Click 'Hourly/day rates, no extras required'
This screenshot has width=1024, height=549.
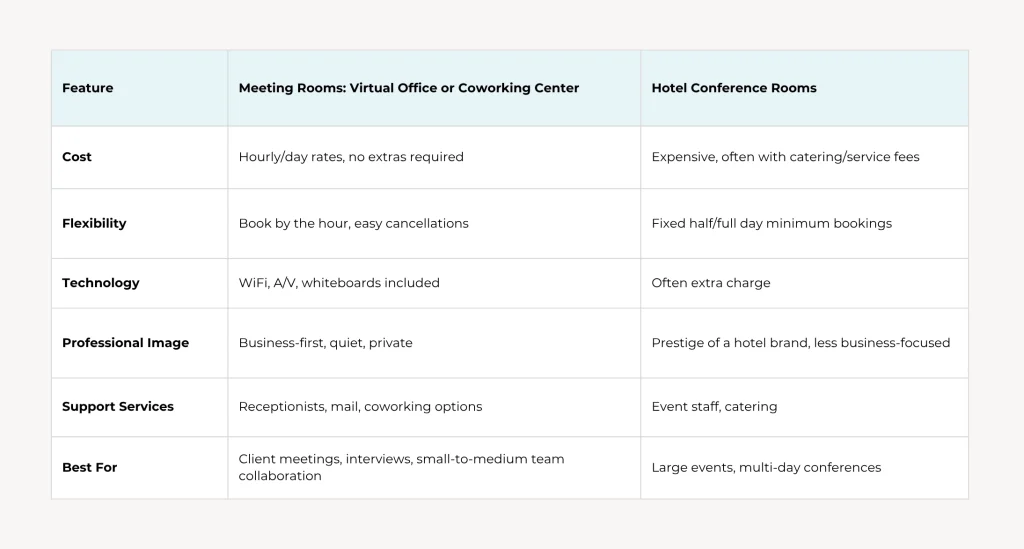351,157
